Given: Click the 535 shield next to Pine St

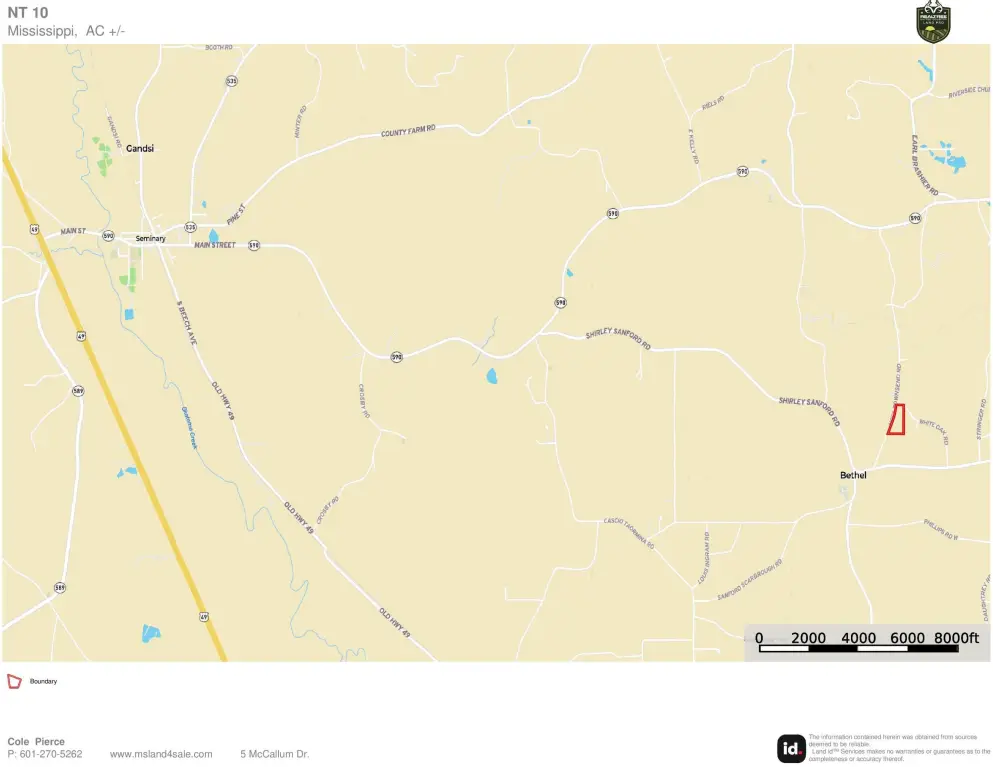Looking at the screenshot, I should (191, 227).
